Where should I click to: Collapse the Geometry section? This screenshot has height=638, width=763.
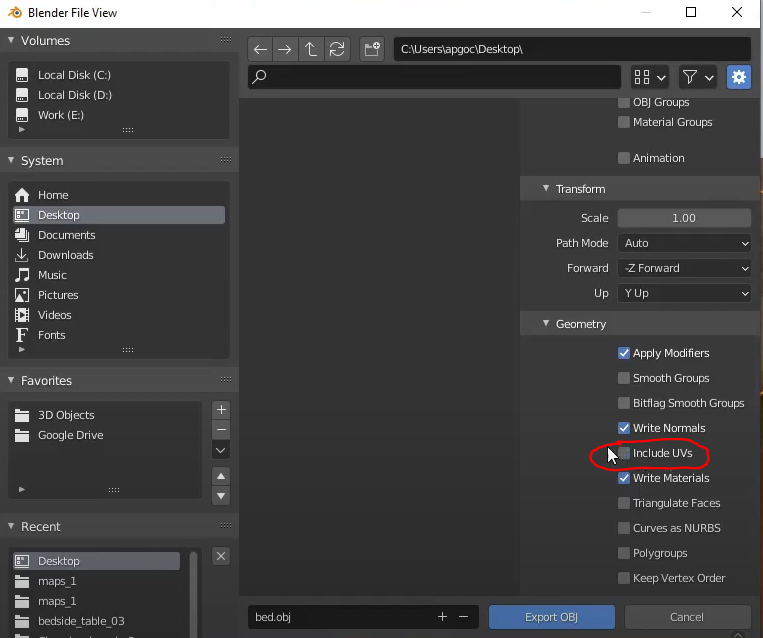(545, 324)
